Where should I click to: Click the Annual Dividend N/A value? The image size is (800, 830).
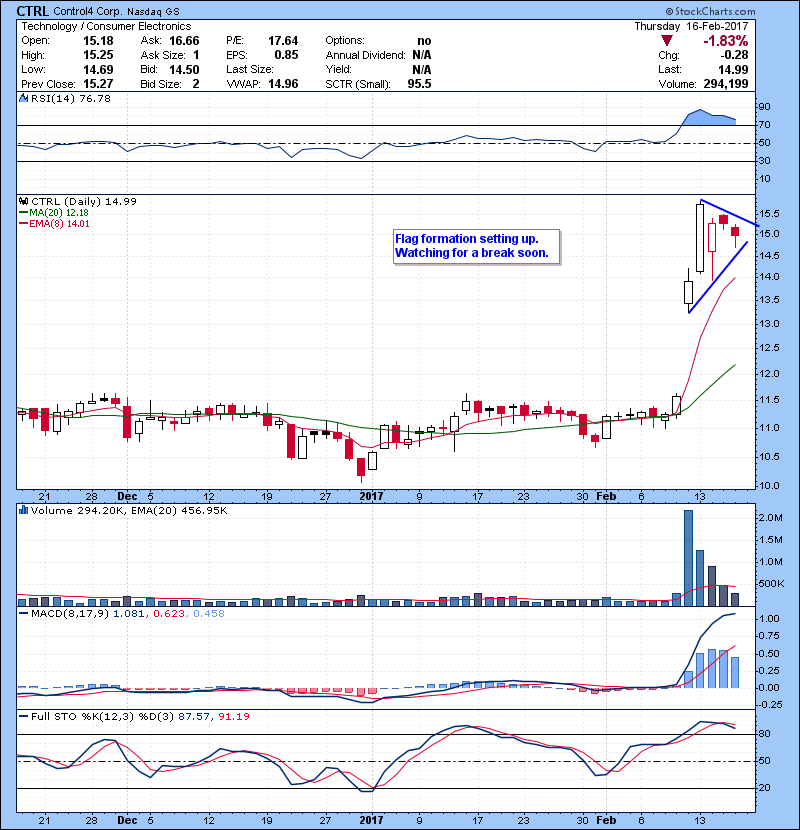[421, 55]
